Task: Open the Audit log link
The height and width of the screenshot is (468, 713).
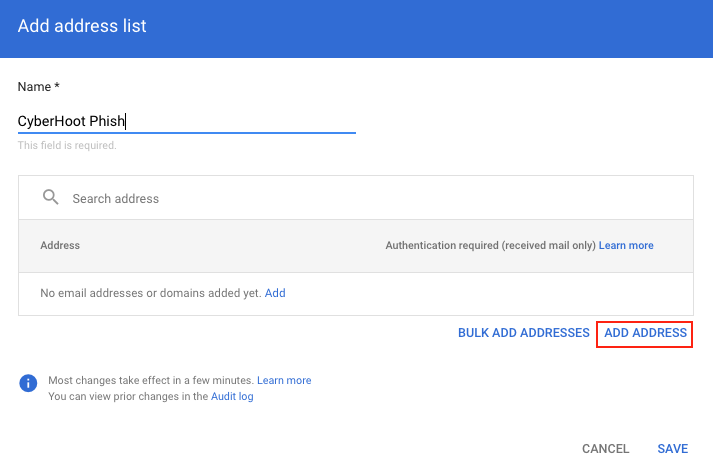Action: tap(232, 397)
